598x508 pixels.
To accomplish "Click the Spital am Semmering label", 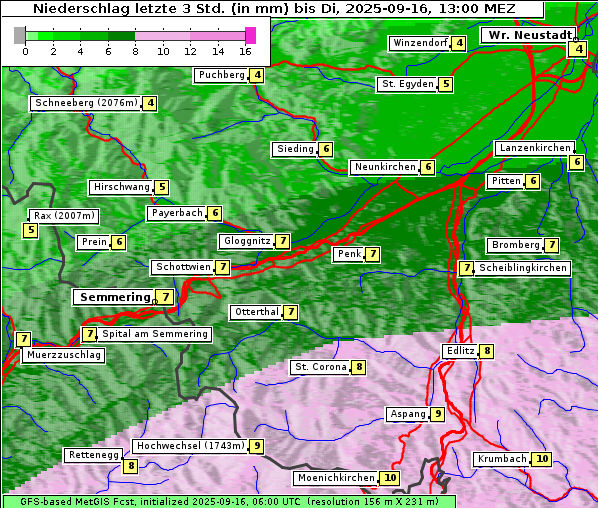I will pos(154,334).
